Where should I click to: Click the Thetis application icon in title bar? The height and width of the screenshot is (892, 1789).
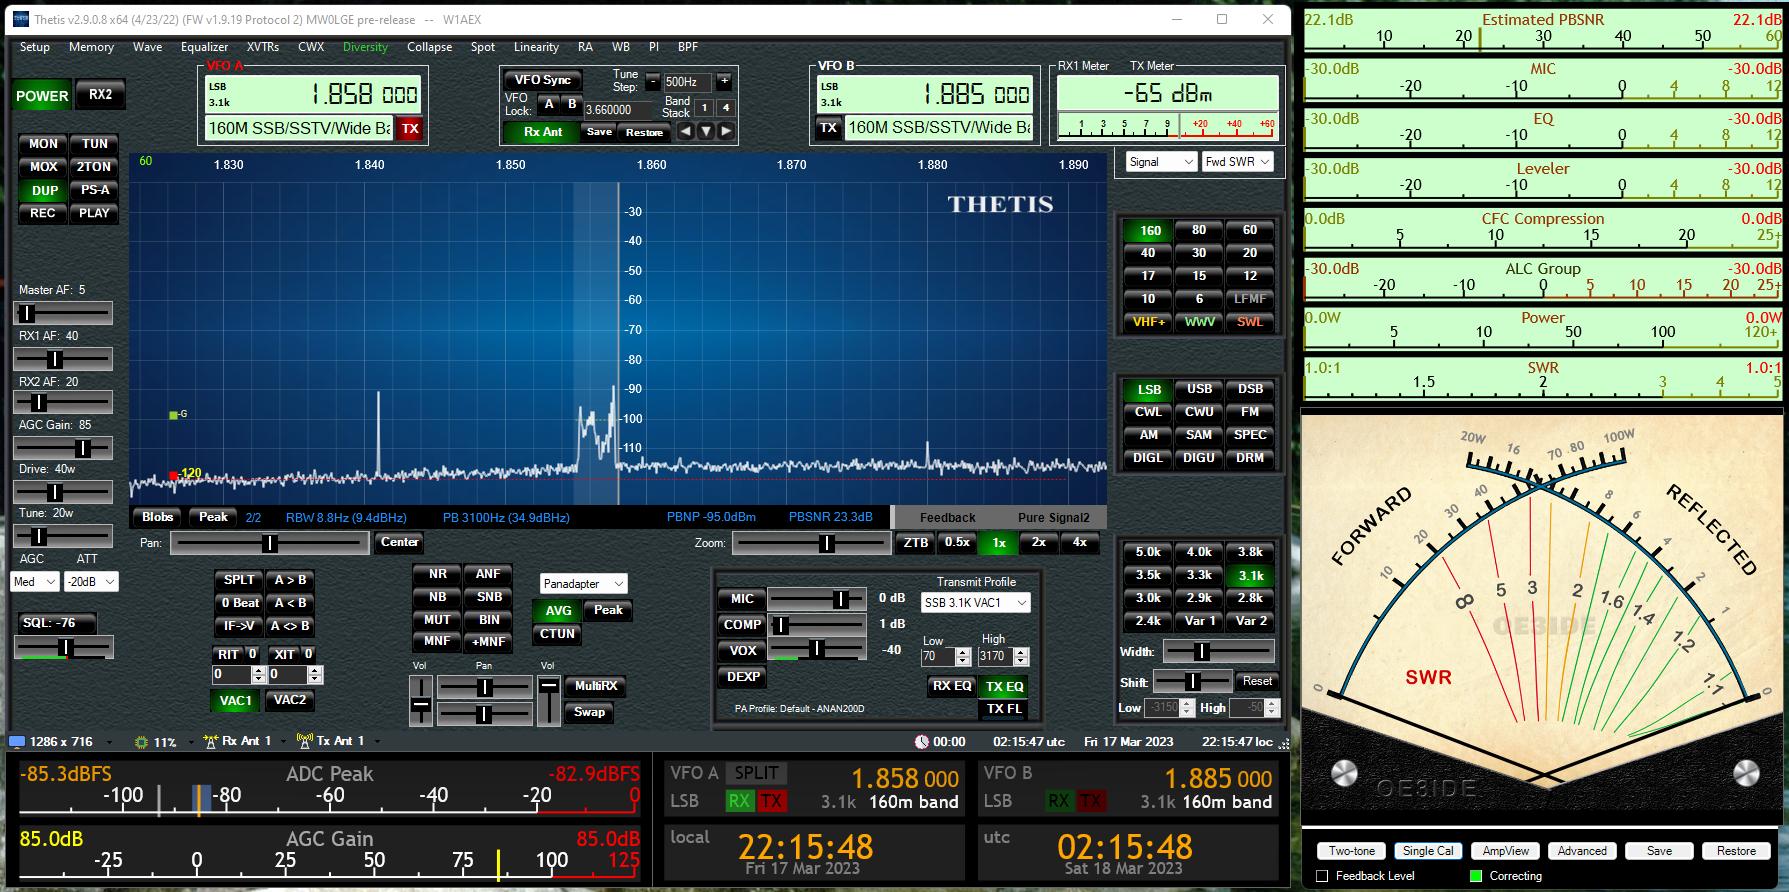point(21,19)
